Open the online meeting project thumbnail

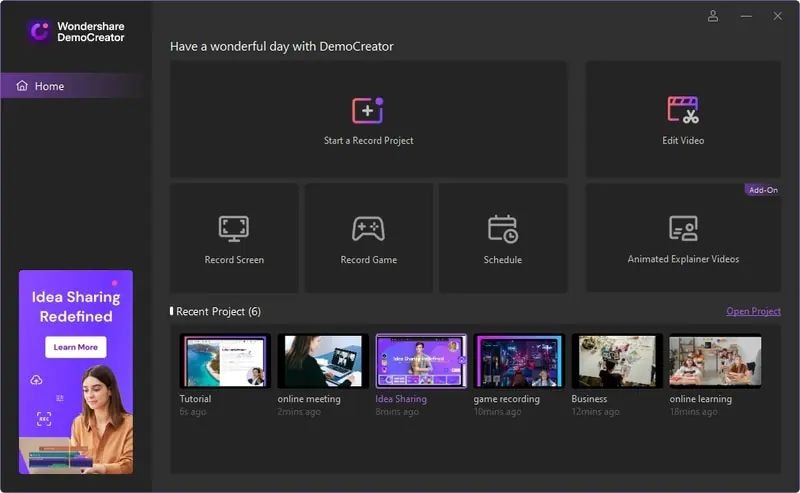click(322, 361)
